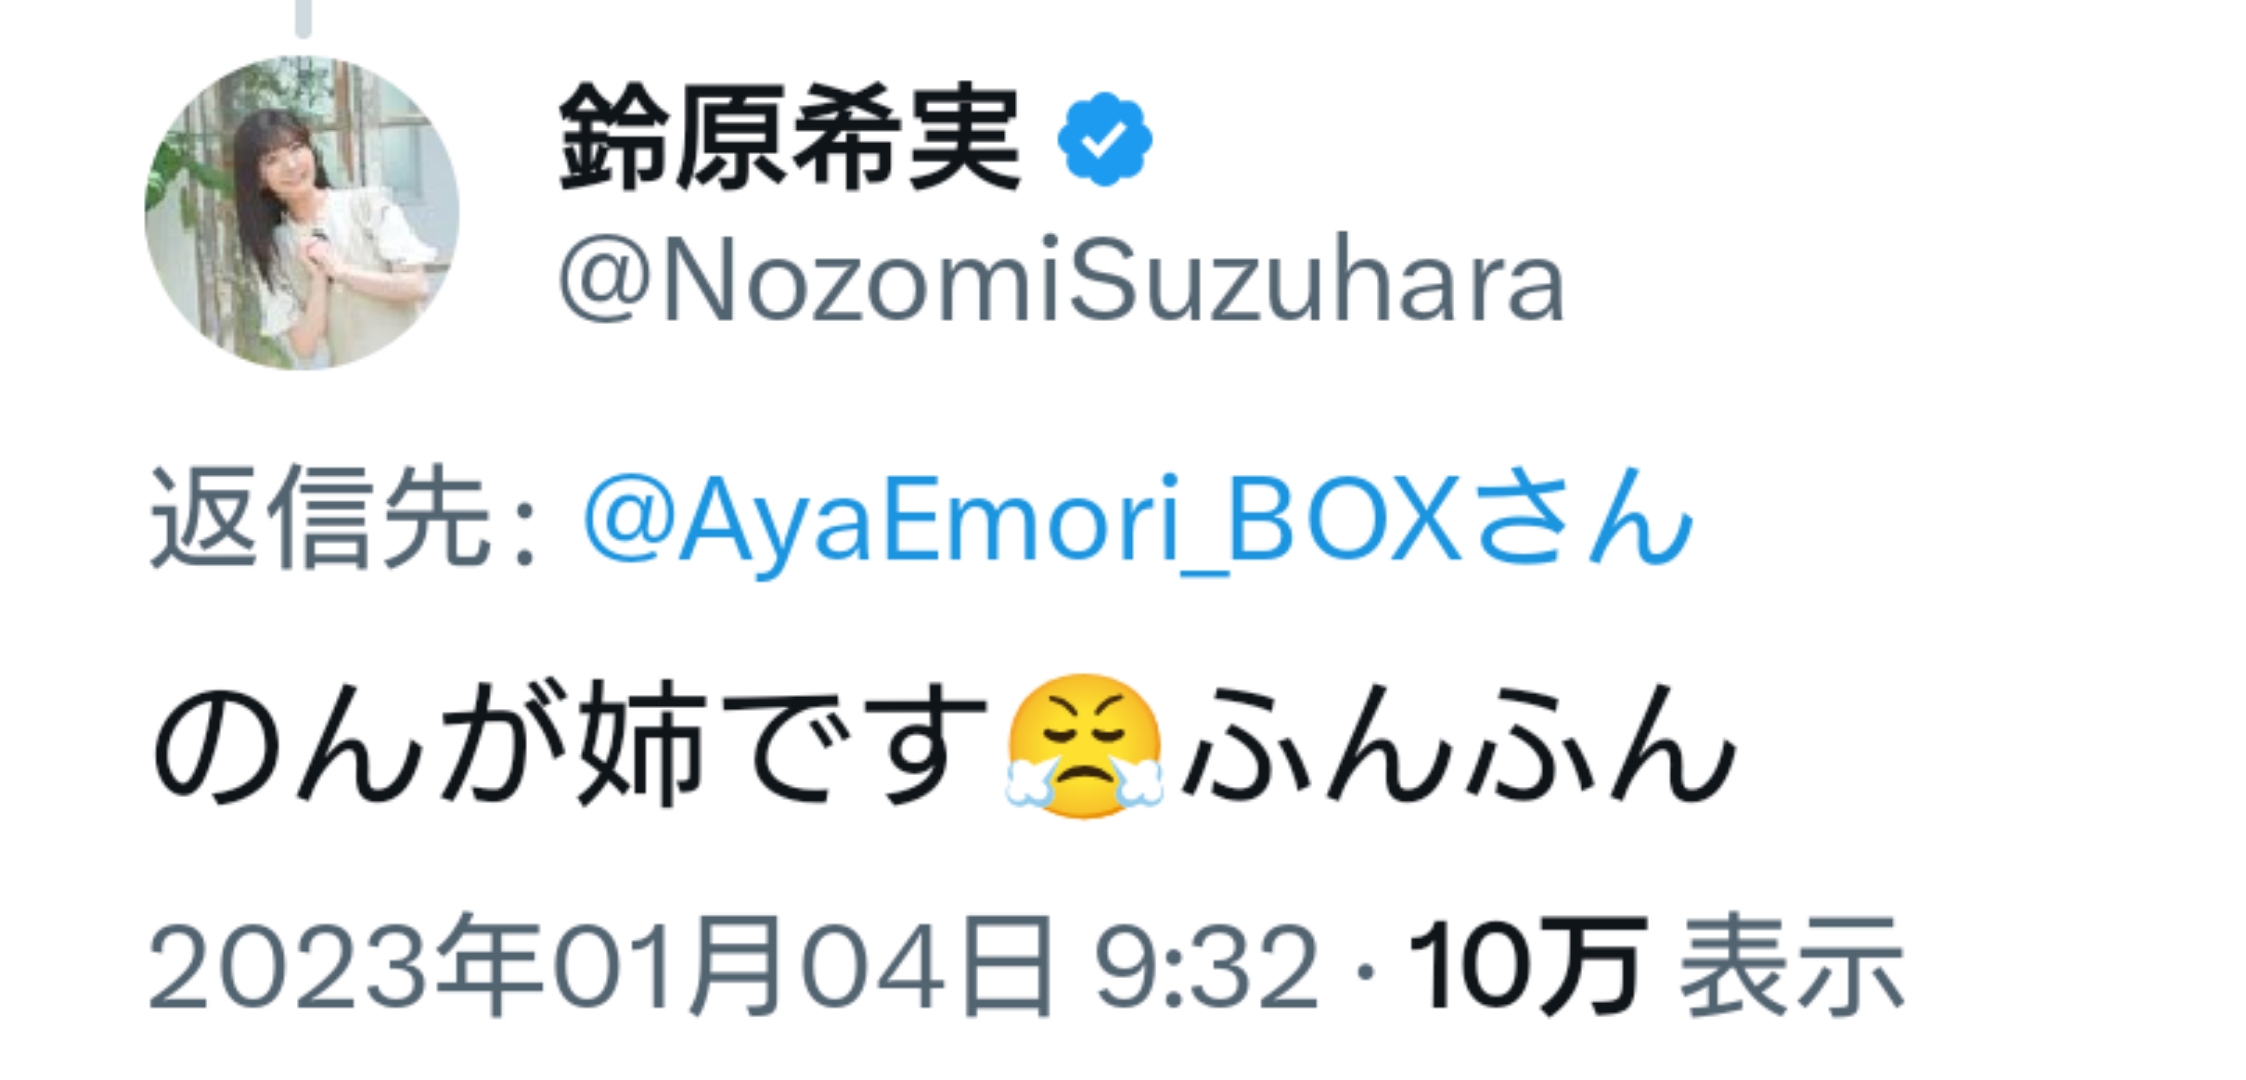Open the verified blue checkmark badge

pyautogui.click(x=1104, y=138)
